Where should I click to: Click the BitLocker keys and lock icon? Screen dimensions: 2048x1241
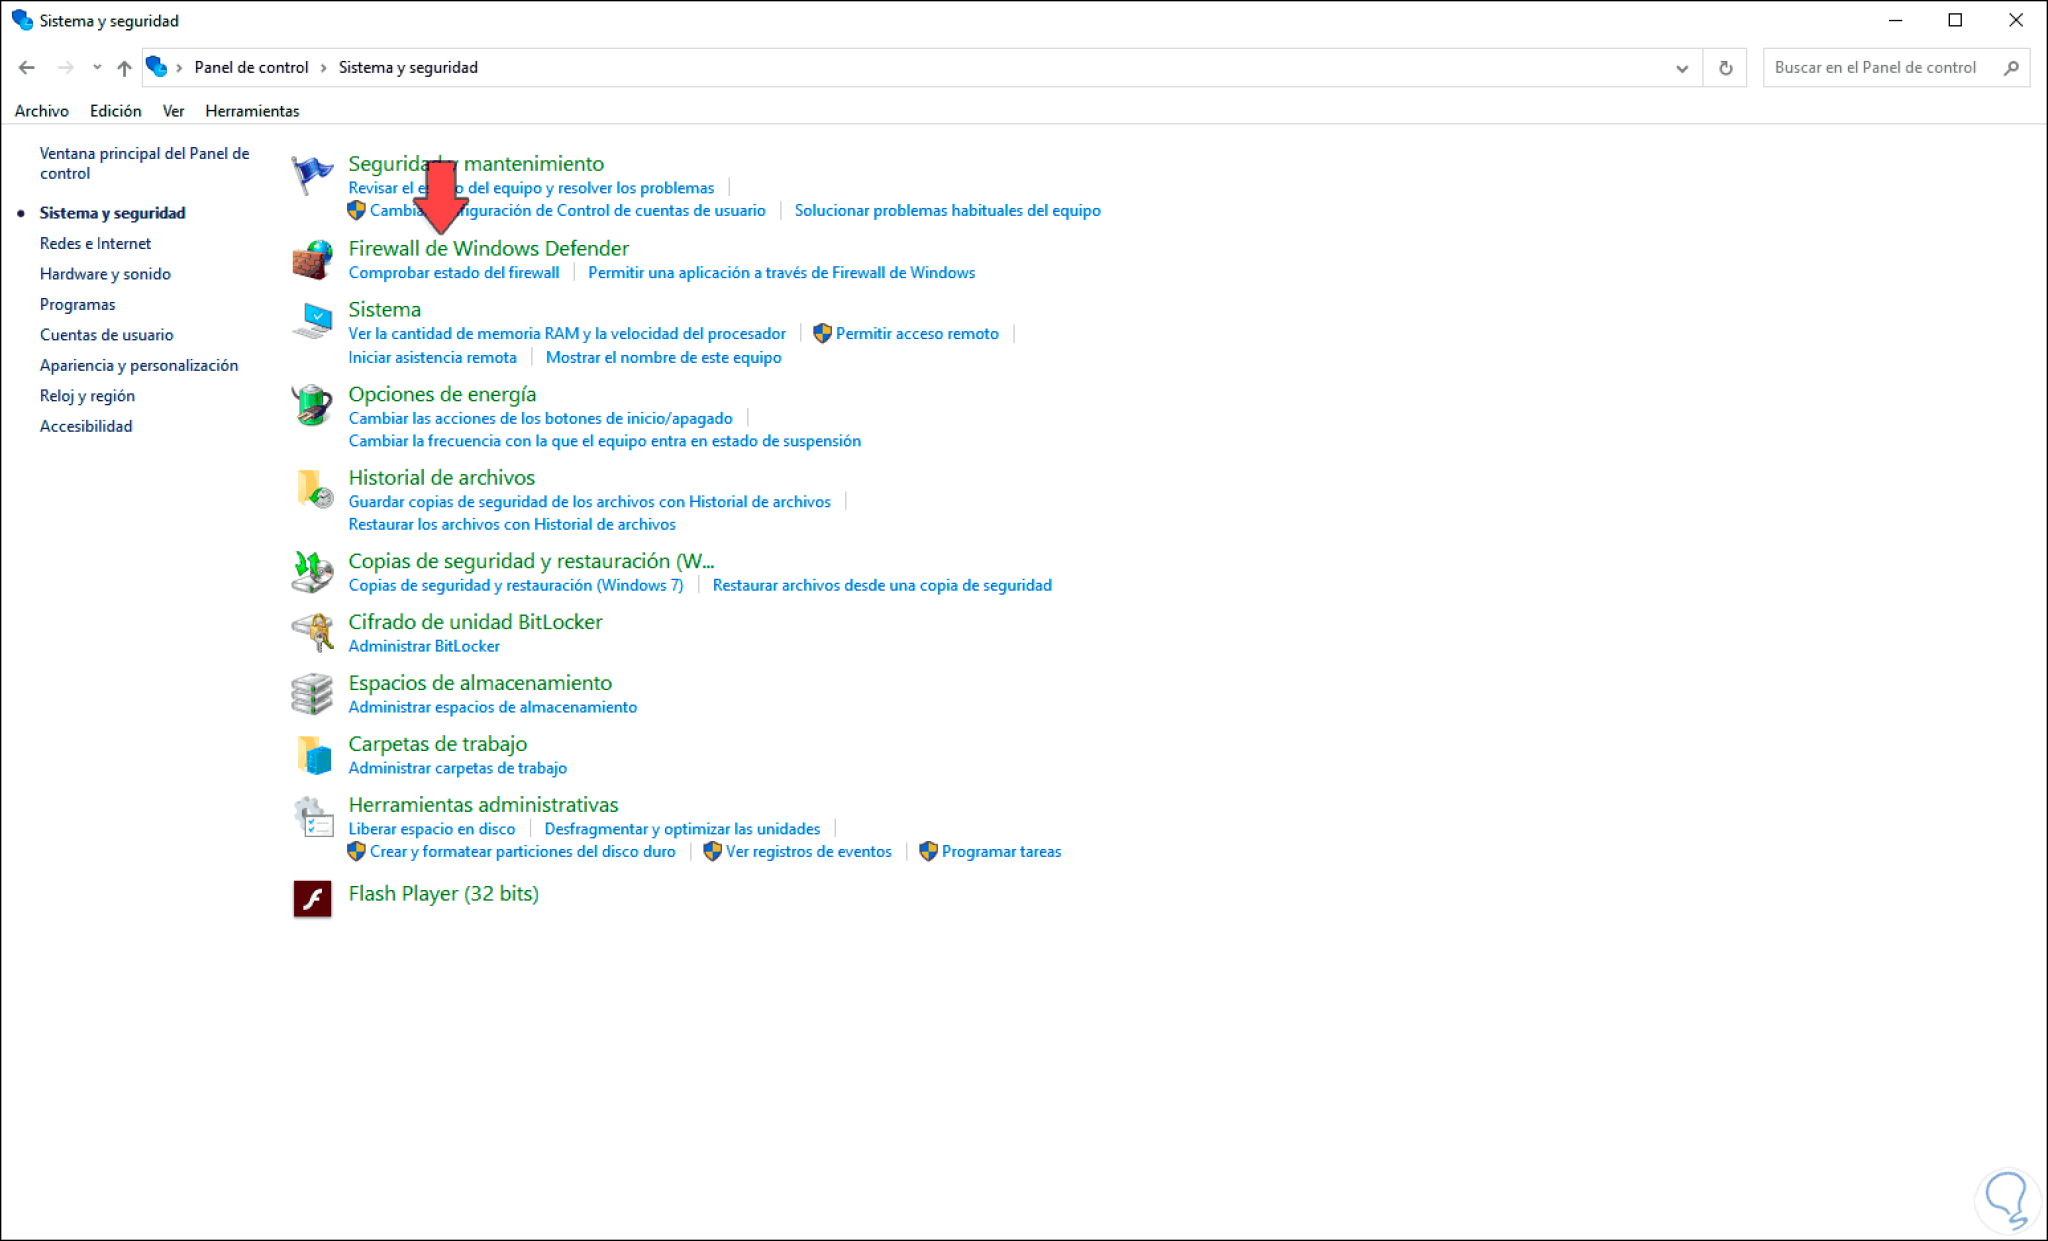pos(312,633)
